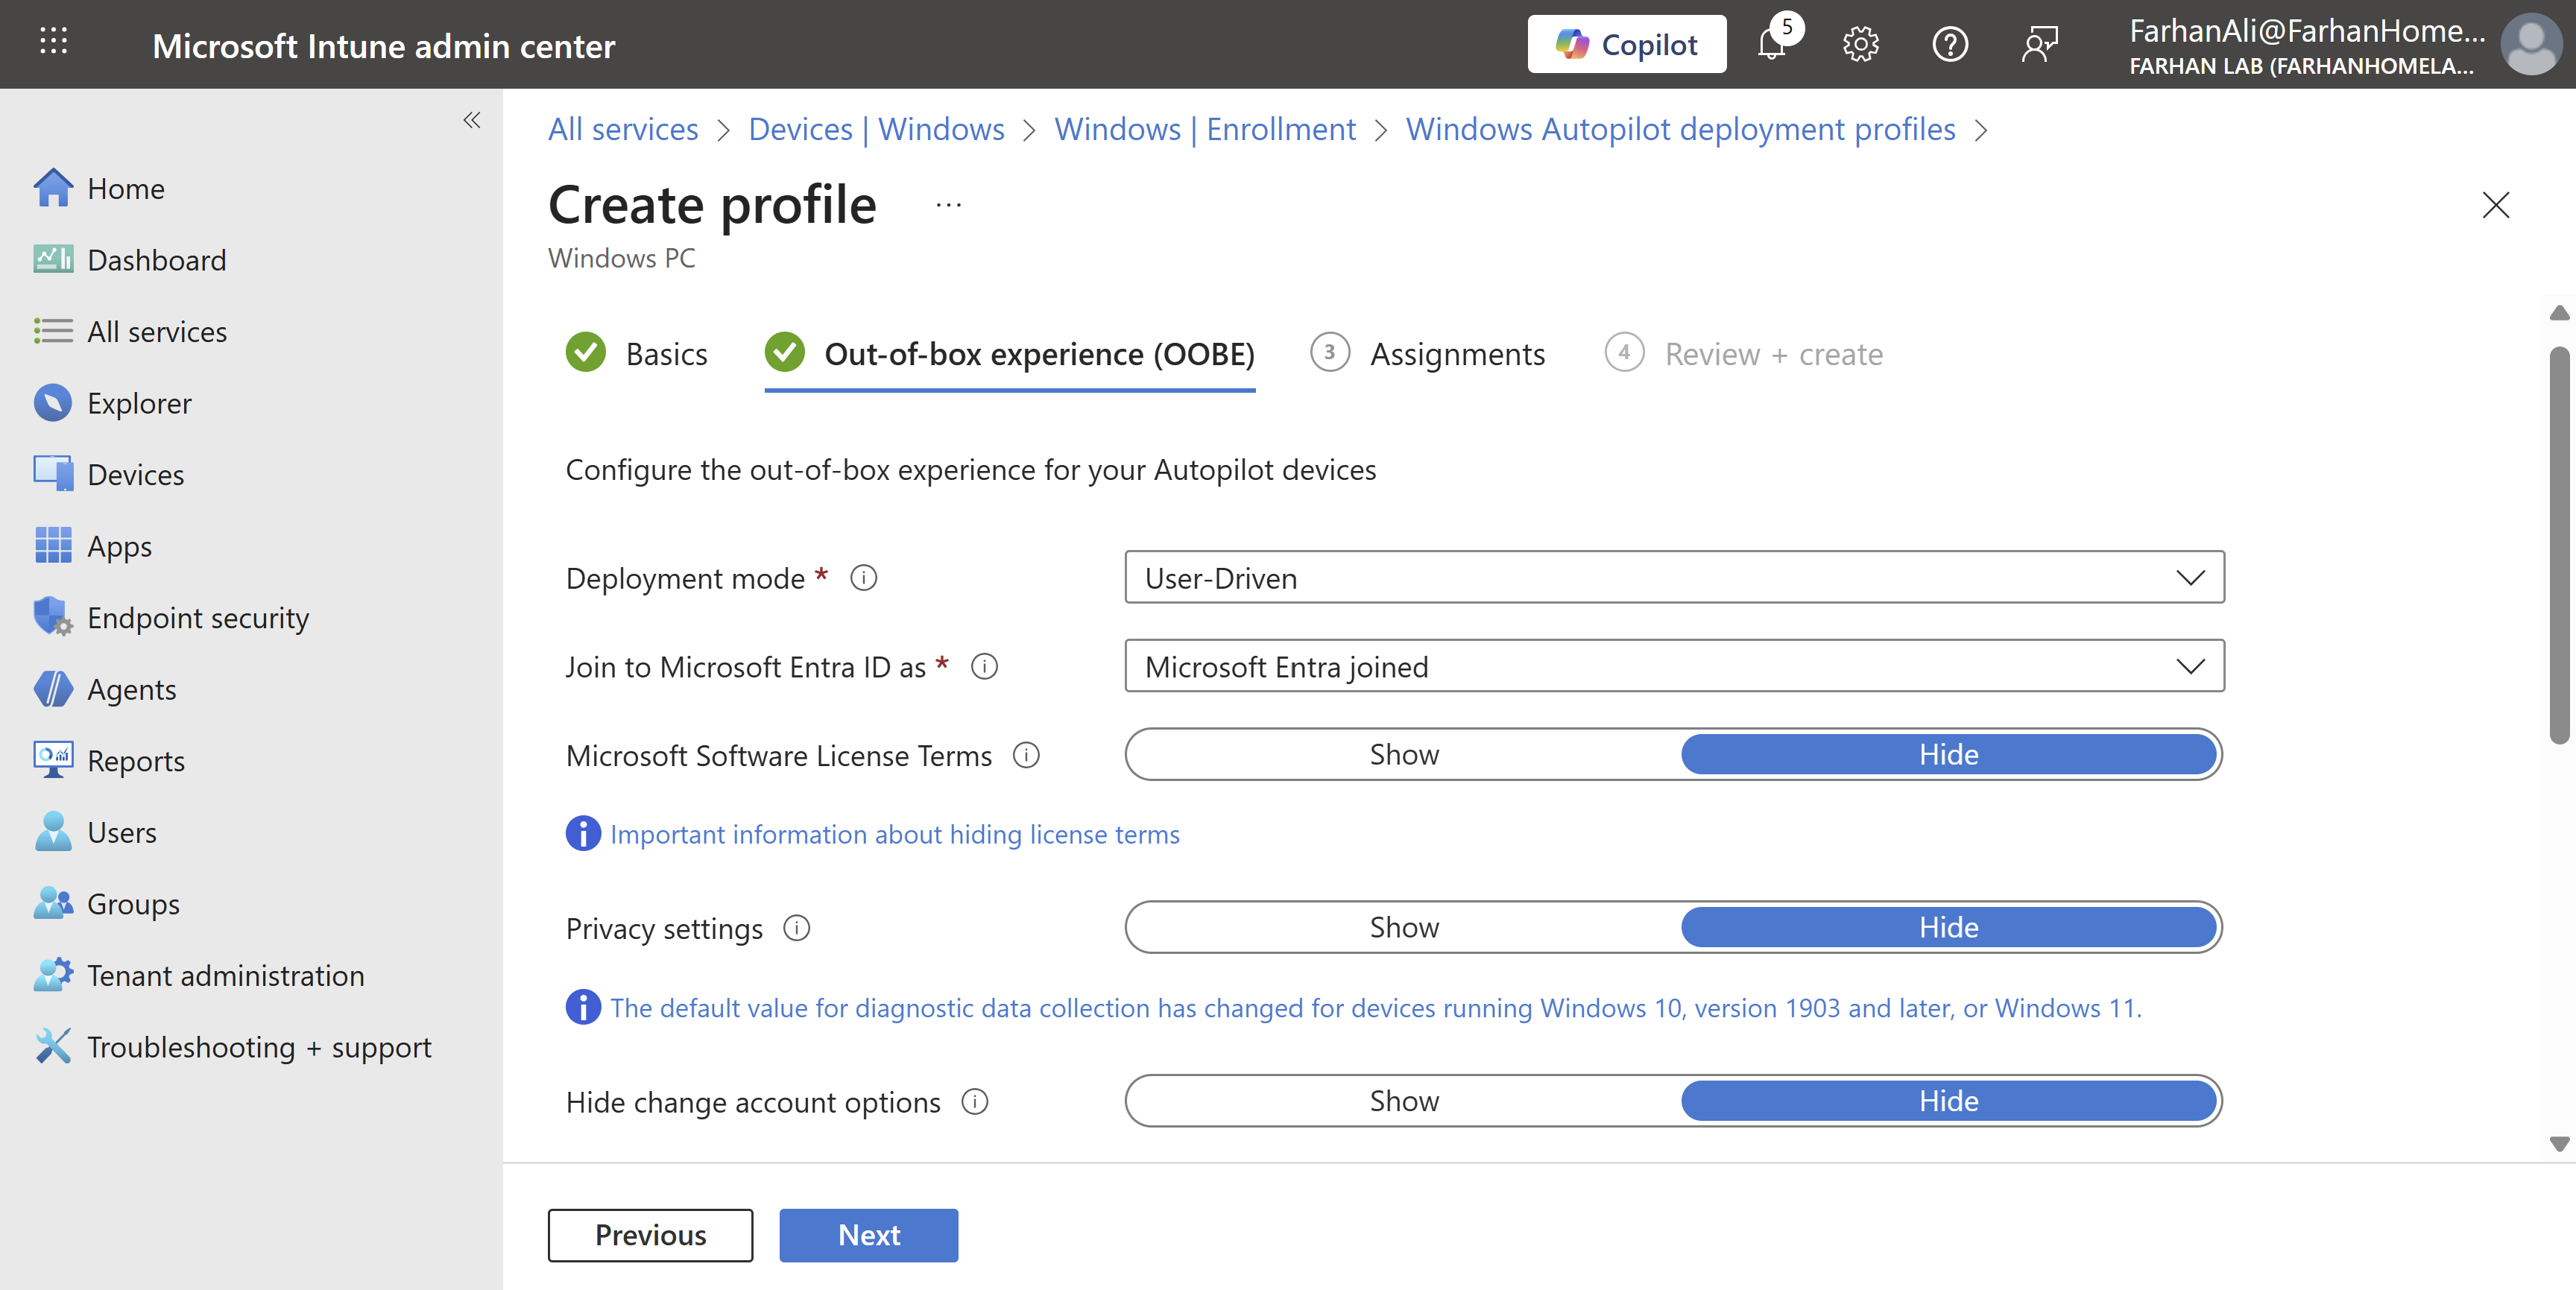The width and height of the screenshot is (2576, 1290).
Task: Set Privacy settings to Show
Action: point(1403,927)
